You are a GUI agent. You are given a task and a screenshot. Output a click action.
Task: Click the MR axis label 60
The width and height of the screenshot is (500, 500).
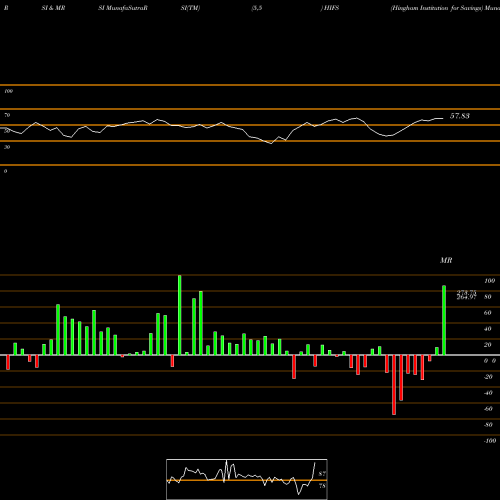coord(488,313)
